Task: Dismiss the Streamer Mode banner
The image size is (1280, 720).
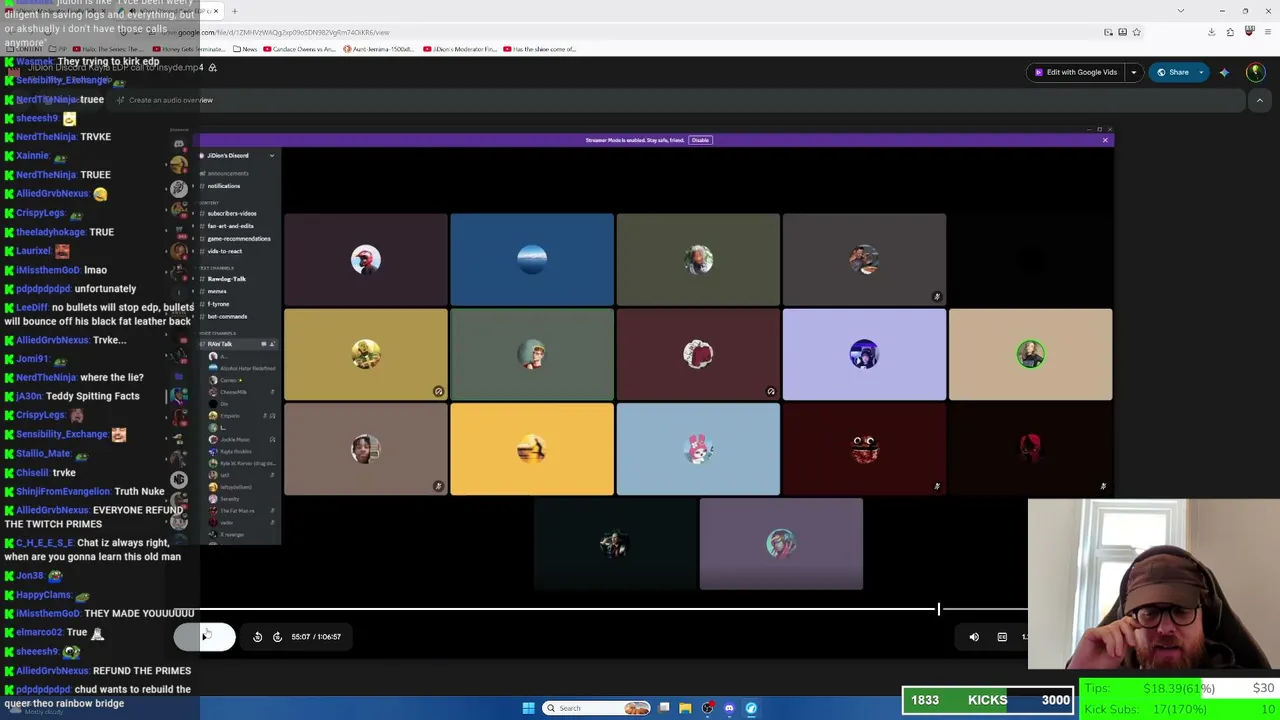Action: point(1105,140)
